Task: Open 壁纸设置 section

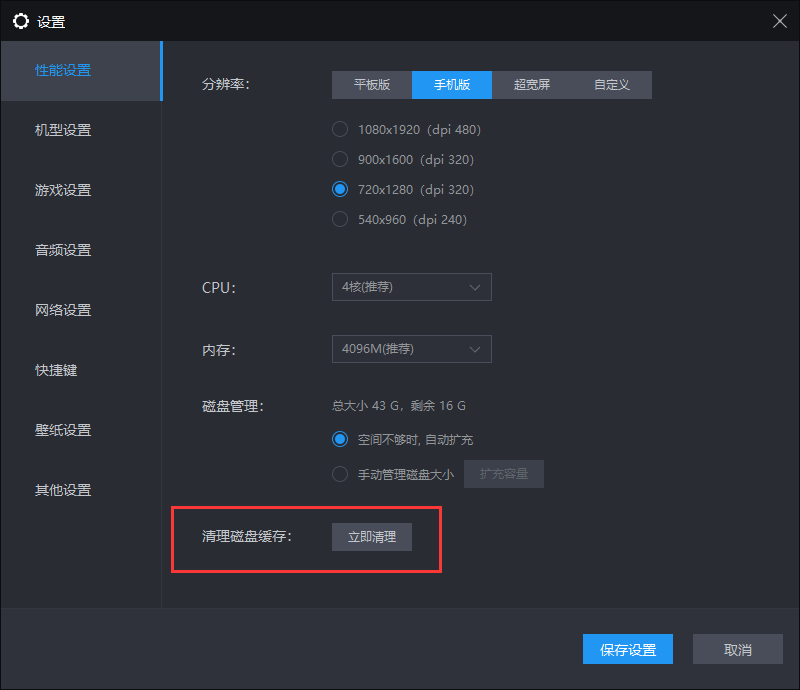Action: pyautogui.click(x=63, y=430)
